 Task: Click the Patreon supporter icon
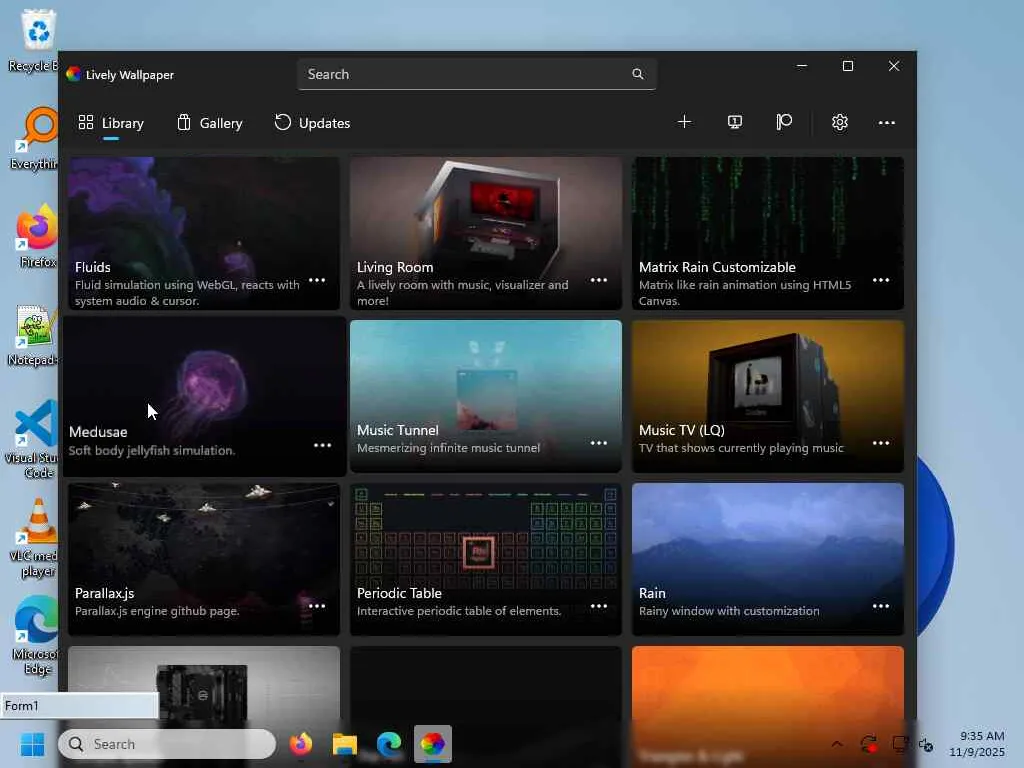(784, 122)
